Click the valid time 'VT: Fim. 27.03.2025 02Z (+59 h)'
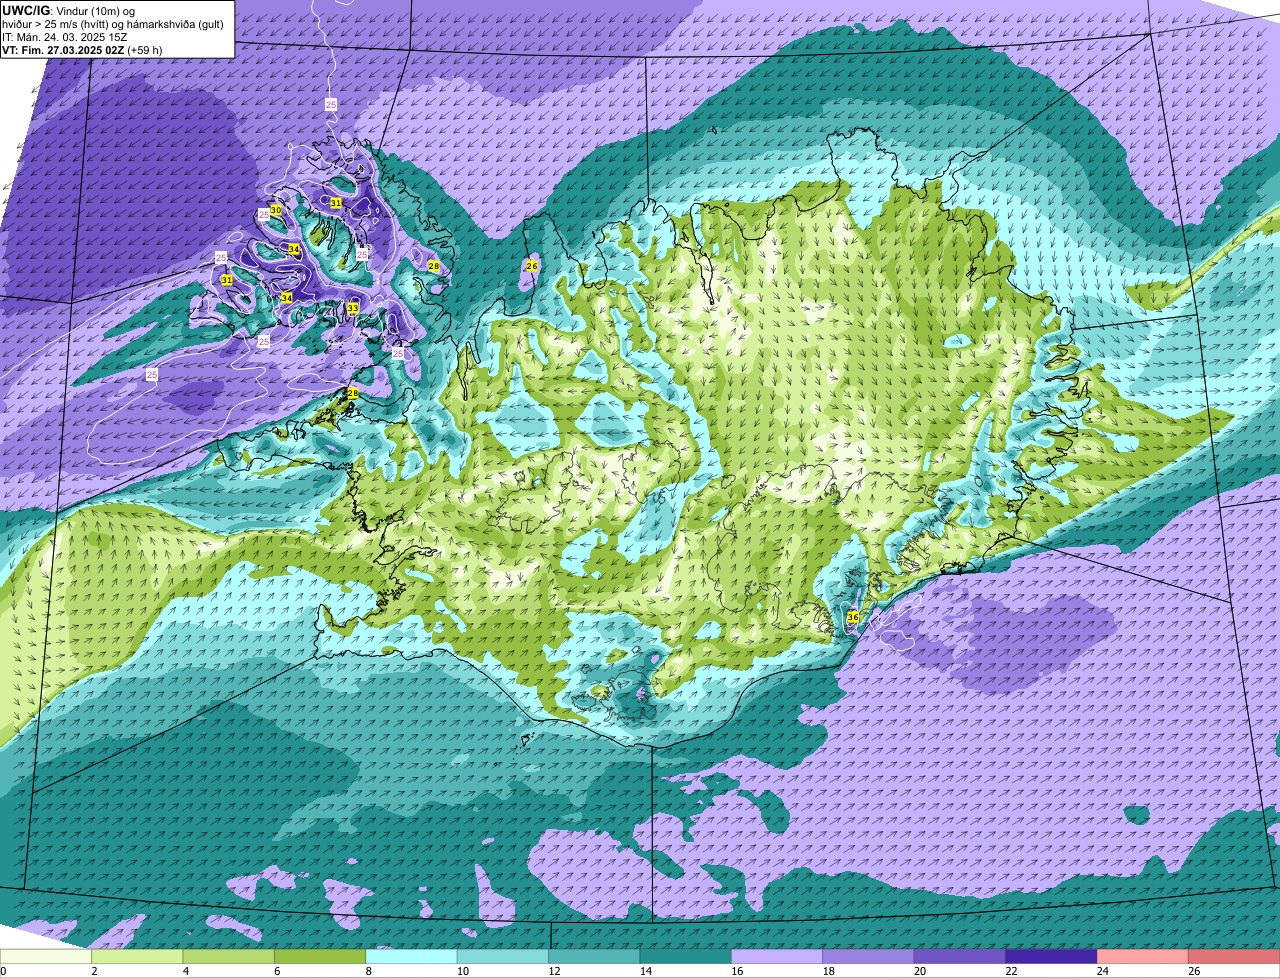Viewport: 1280px width, 978px height. 82,49
